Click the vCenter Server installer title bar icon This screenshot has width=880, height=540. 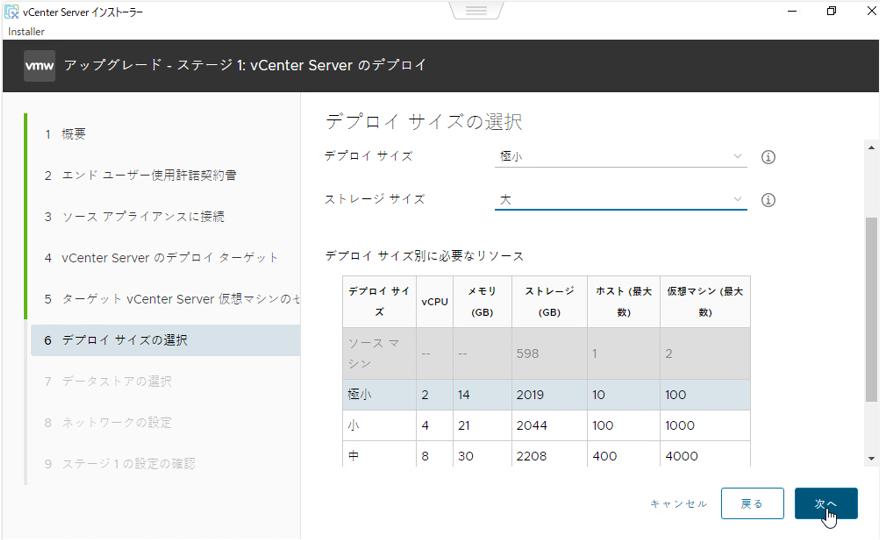coord(11,11)
